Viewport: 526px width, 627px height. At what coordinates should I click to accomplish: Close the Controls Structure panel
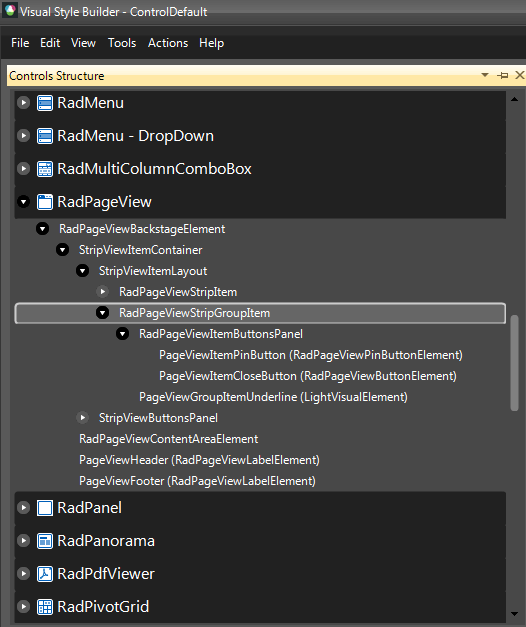tap(520, 75)
